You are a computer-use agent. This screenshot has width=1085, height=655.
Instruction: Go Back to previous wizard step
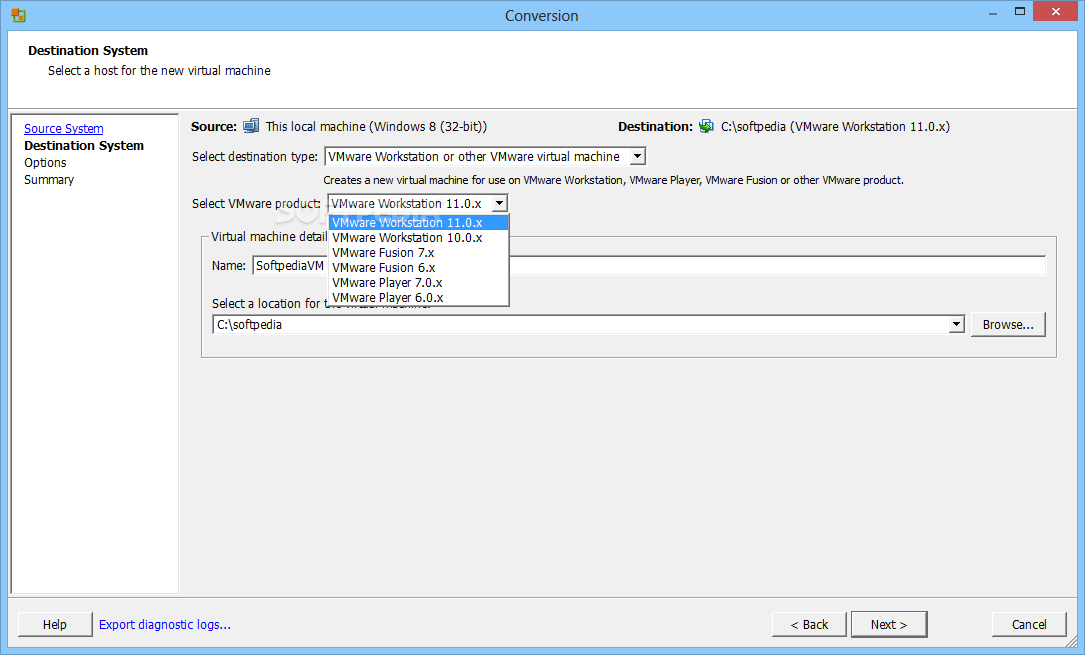pyautogui.click(x=809, y=625)
